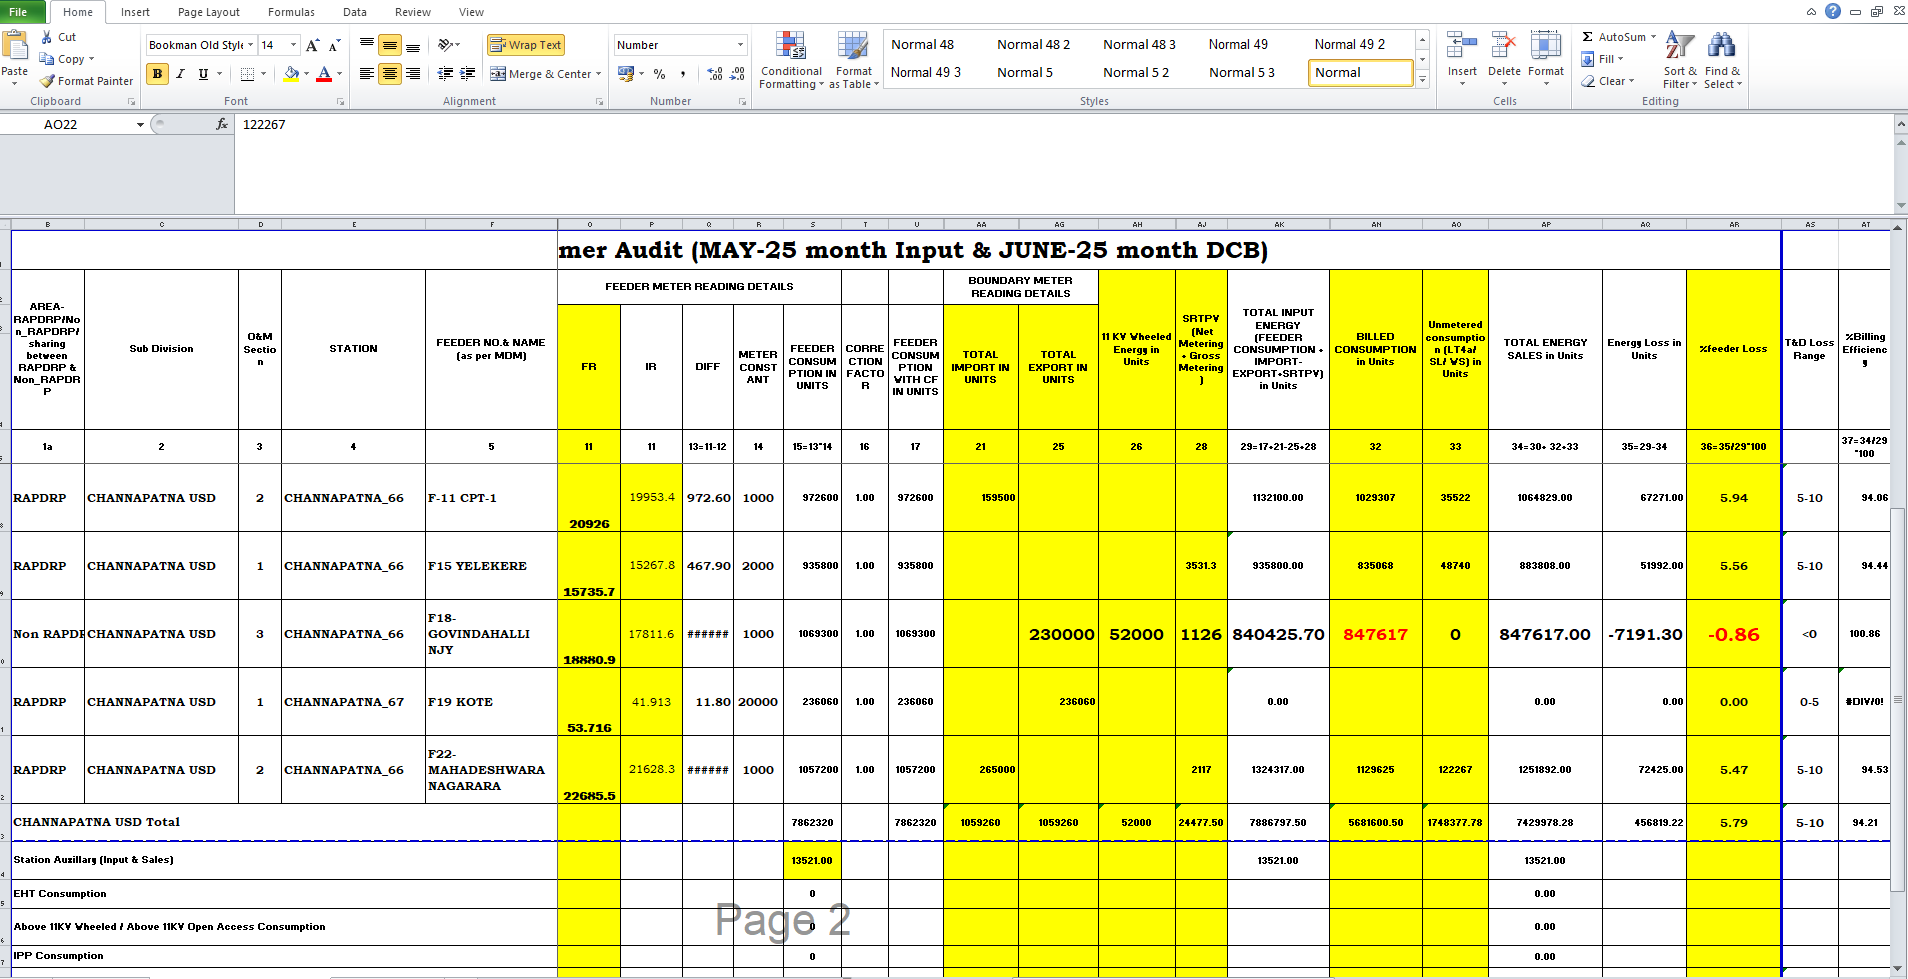The width and height of the screenshot is (1908, 979).
Task: Toggle Wrap Text for the cell
Action: pos(526,45)
